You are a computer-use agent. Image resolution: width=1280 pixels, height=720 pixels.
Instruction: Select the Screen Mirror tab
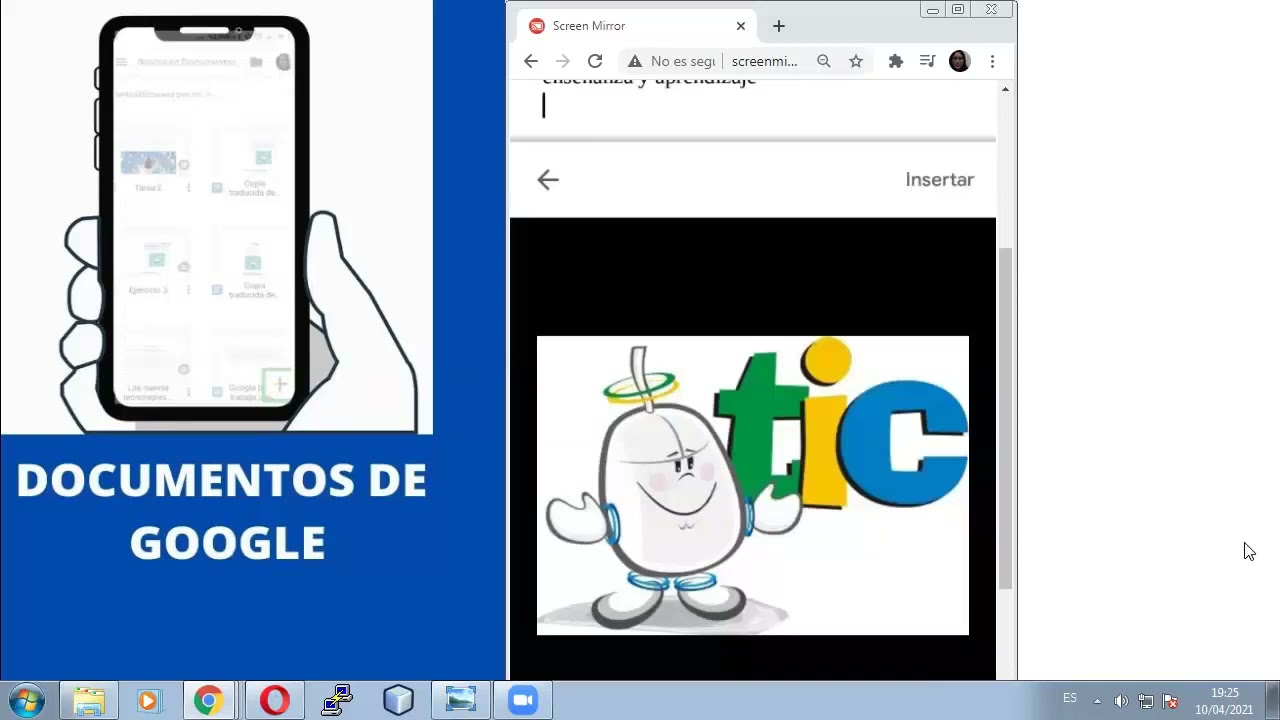[637, 26]
